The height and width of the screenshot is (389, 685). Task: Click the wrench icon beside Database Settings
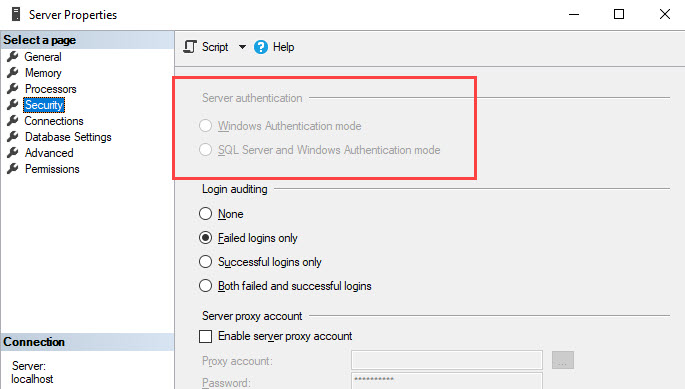pyautogui.click(x=13, y=137)
